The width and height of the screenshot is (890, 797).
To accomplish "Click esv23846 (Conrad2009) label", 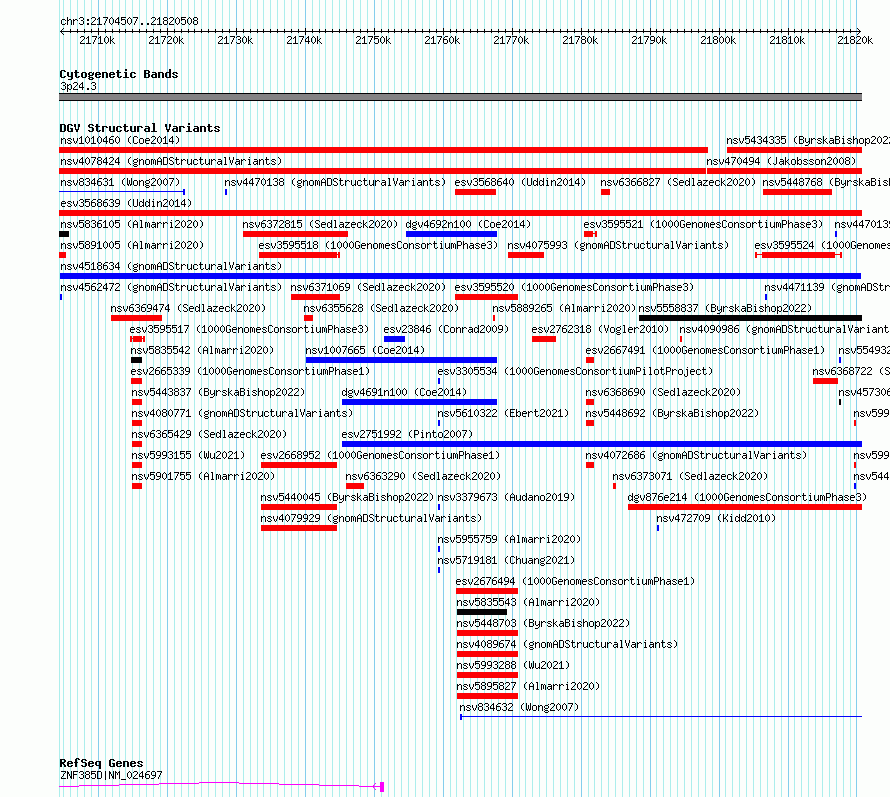I will point(446,329).
